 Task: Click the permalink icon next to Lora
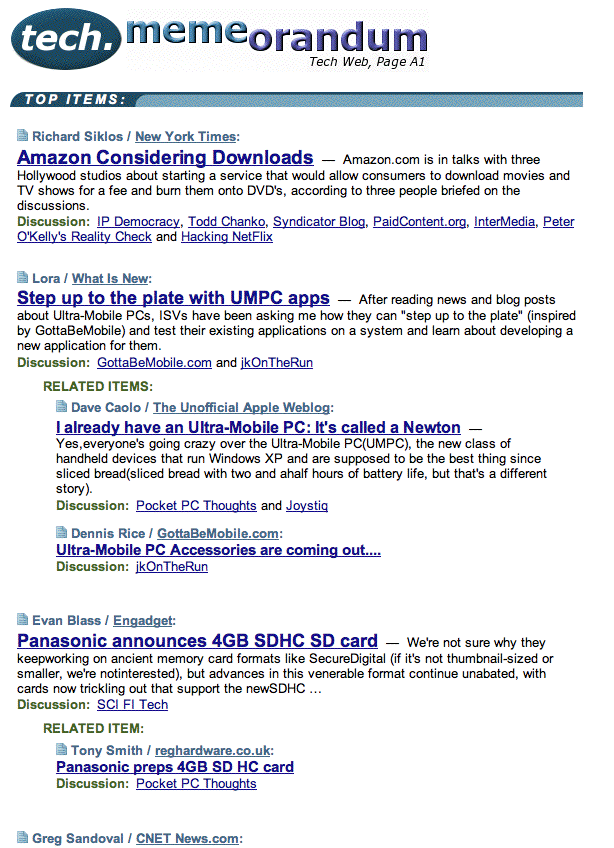[23, 278]
